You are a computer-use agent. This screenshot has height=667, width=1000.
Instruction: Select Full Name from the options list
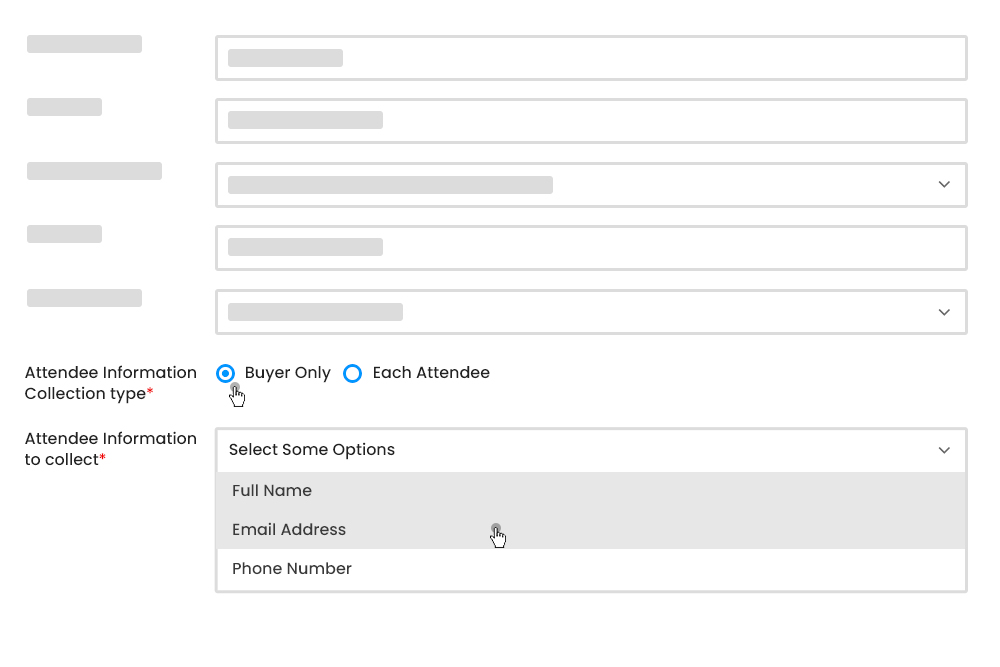click(x=272, y=490)
